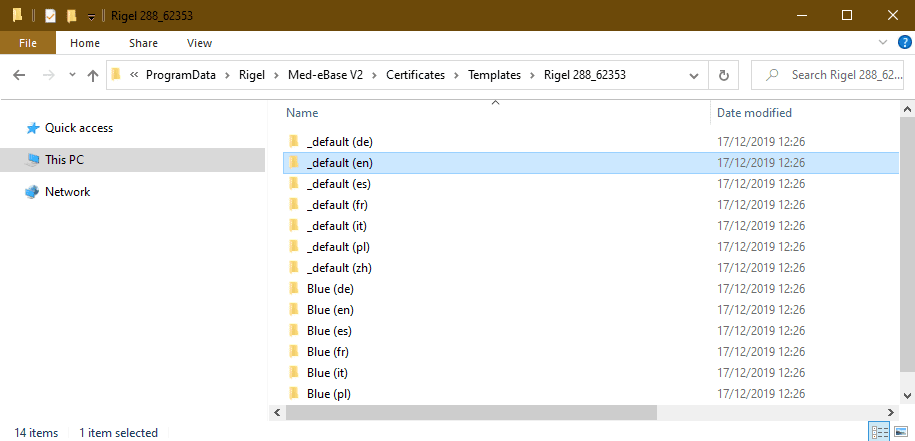Open Customize Quick Access Toolbar dropdown
The image size is (915, 441).
tap(91, 16)
